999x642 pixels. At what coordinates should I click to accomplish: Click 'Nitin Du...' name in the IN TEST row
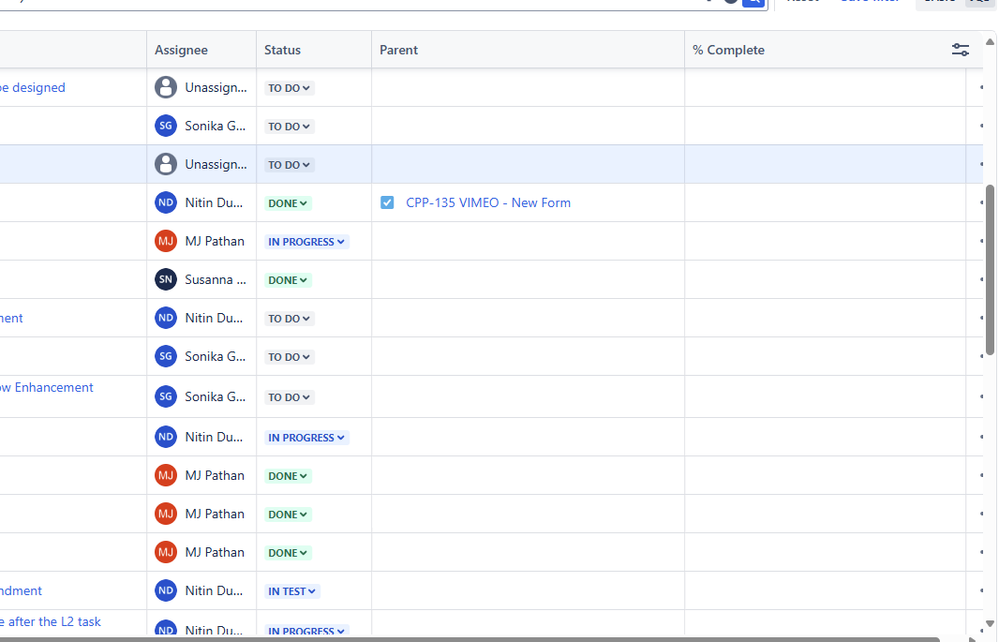213,590
